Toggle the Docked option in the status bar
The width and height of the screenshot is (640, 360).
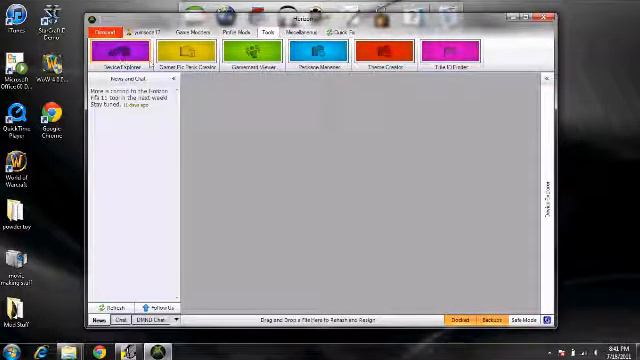[x=460, y=320]
